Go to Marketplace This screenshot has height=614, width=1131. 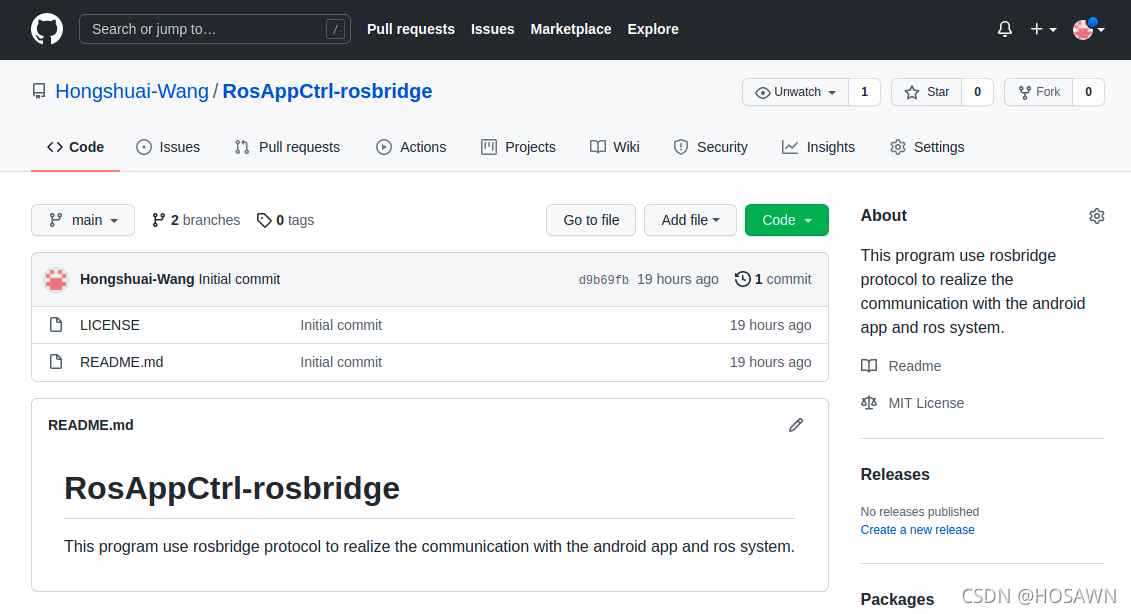click(x=571, y=29)
